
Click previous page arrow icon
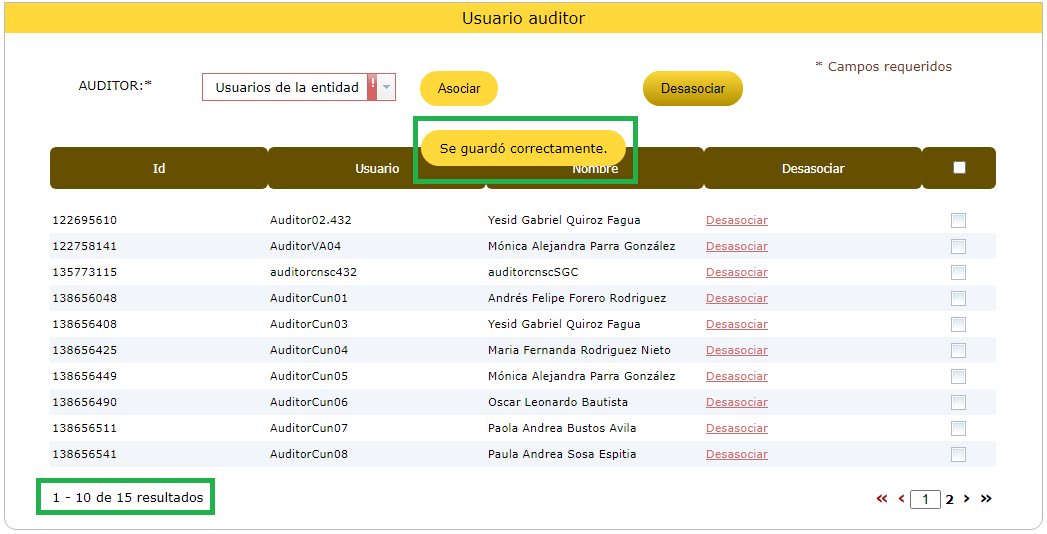[x=901, y=499]
